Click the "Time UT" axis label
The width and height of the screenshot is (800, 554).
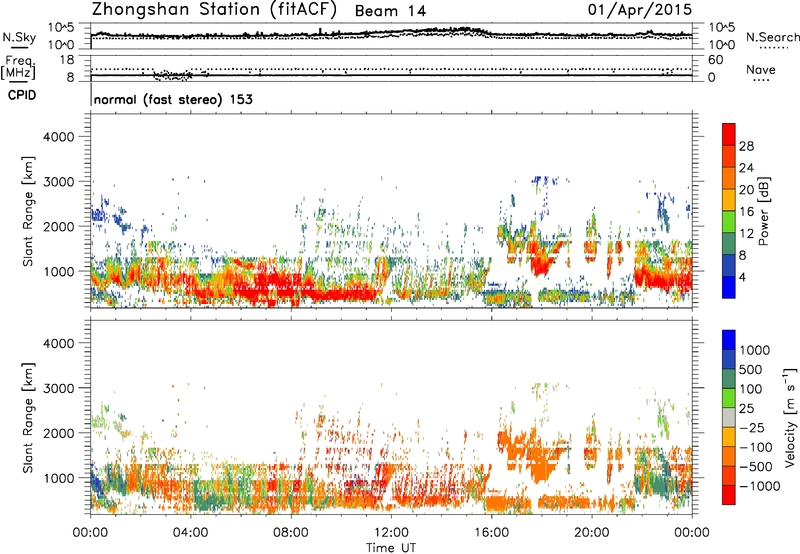[x=391, y=548]
